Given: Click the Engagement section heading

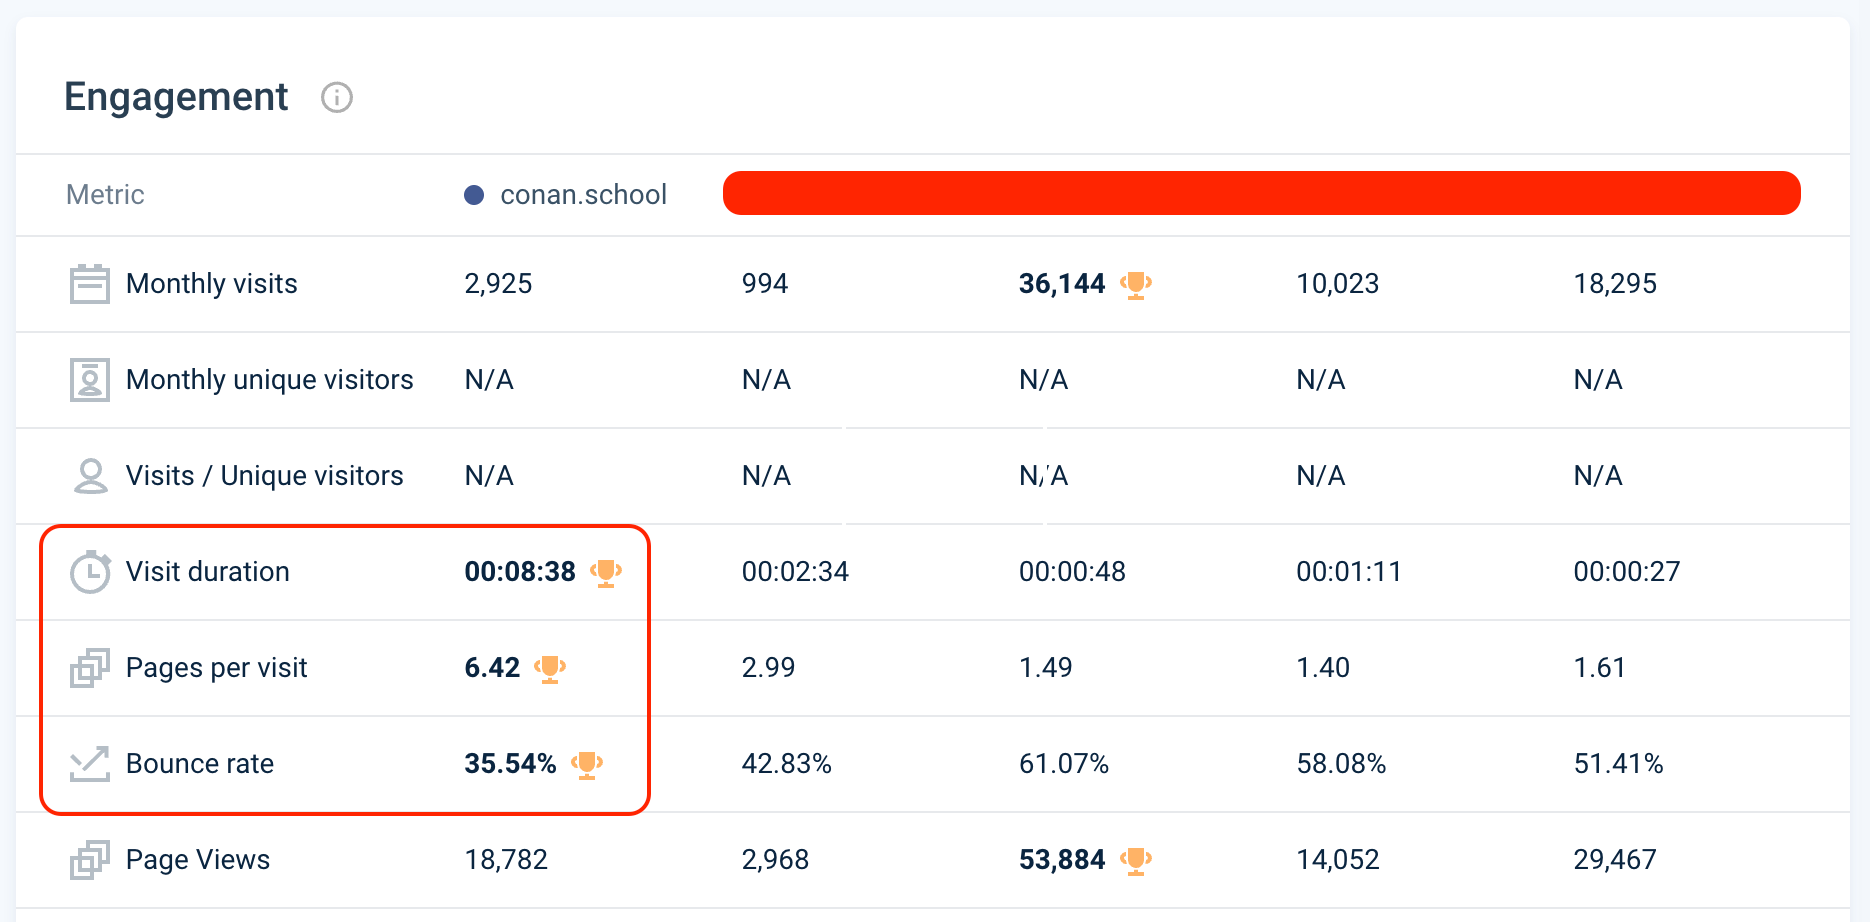Looking at the screenshot, I should pyautogui.click(x=176, y=97).
